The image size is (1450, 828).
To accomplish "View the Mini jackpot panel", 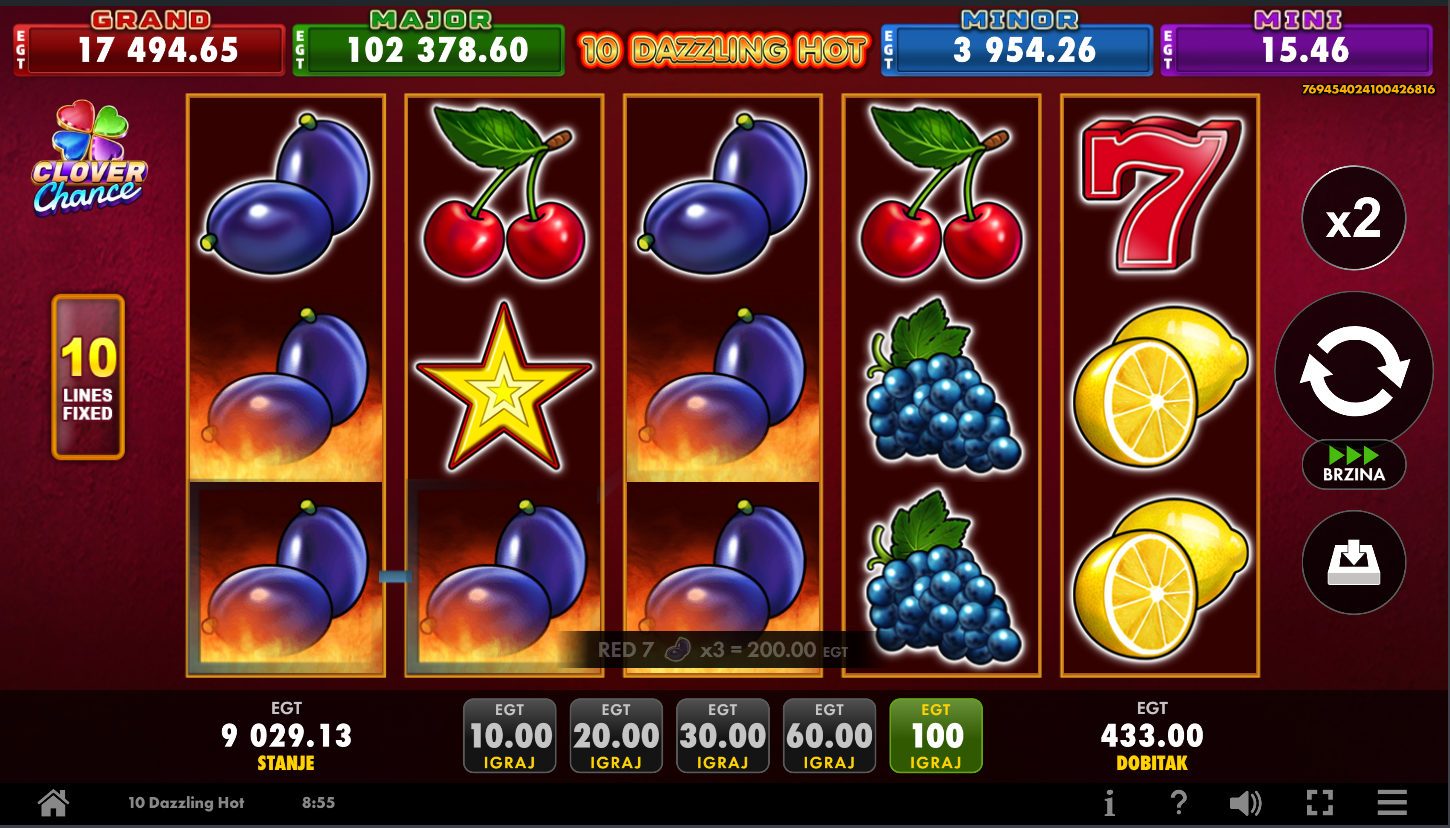I will [1297, 43].
